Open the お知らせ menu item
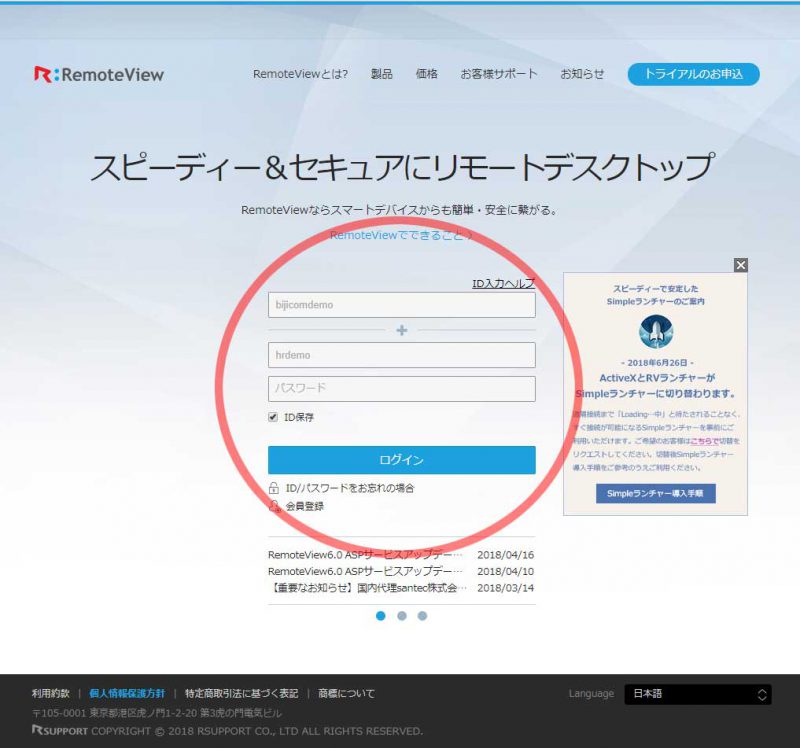 coord(582,74)
